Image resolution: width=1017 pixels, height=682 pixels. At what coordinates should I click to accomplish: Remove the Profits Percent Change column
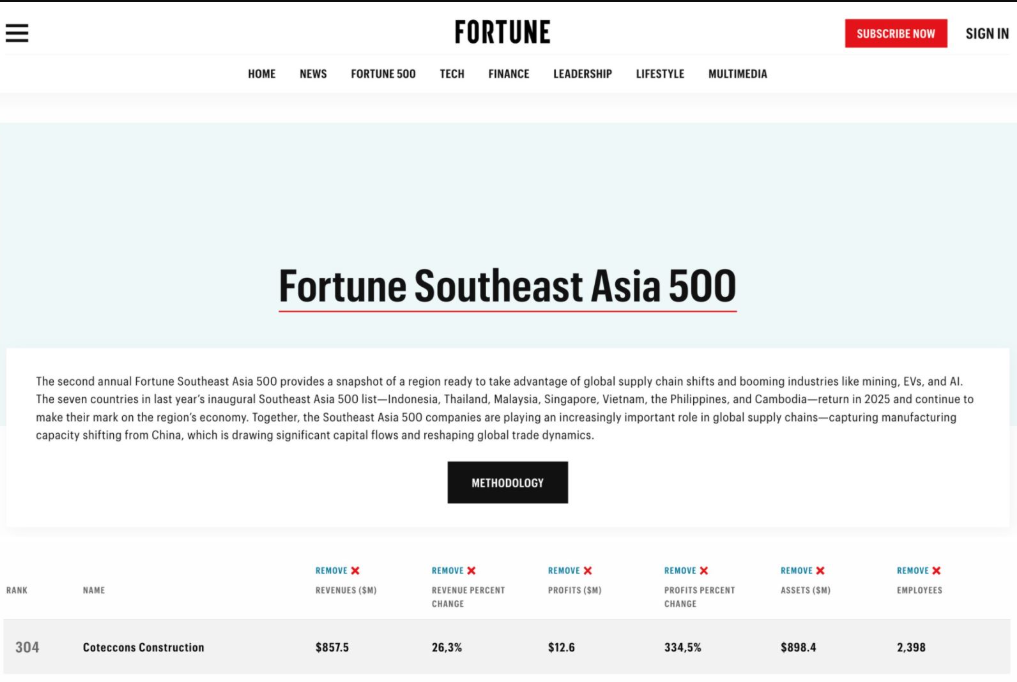click(x=686, y=571)
